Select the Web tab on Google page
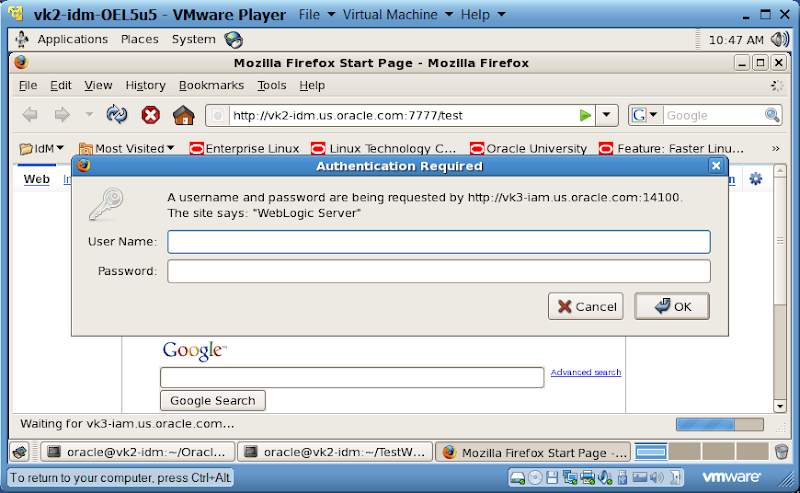Viewport: 800px width, 493px height. (x=37, y=179)
